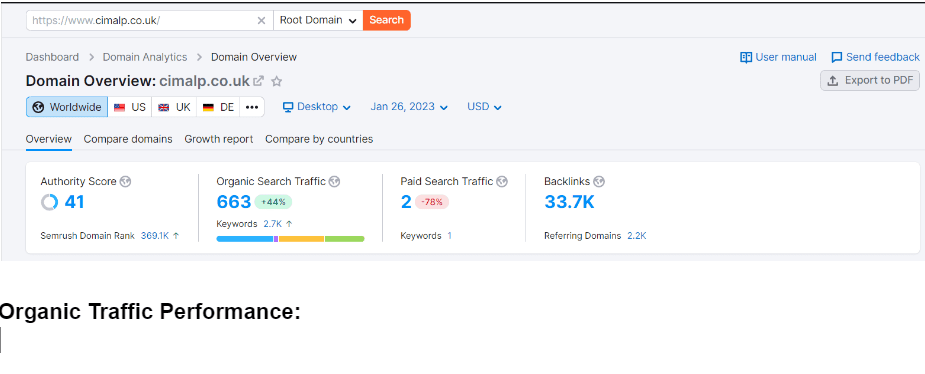Switch to Compare domains tab

pyautogui.click(x=128, y=139)
